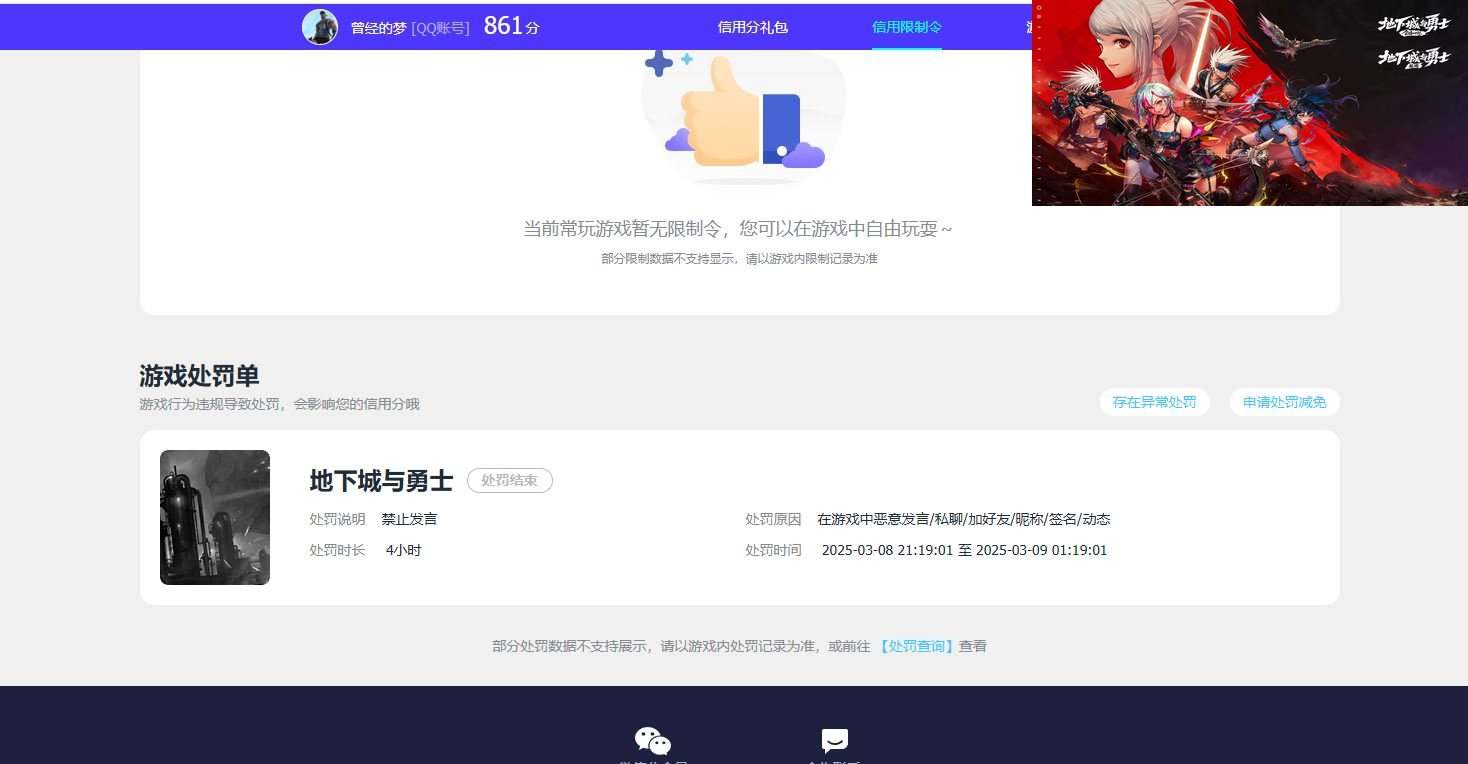Click the floating game promo banner
1468x764 pixels.
(x=1250, y=103)
